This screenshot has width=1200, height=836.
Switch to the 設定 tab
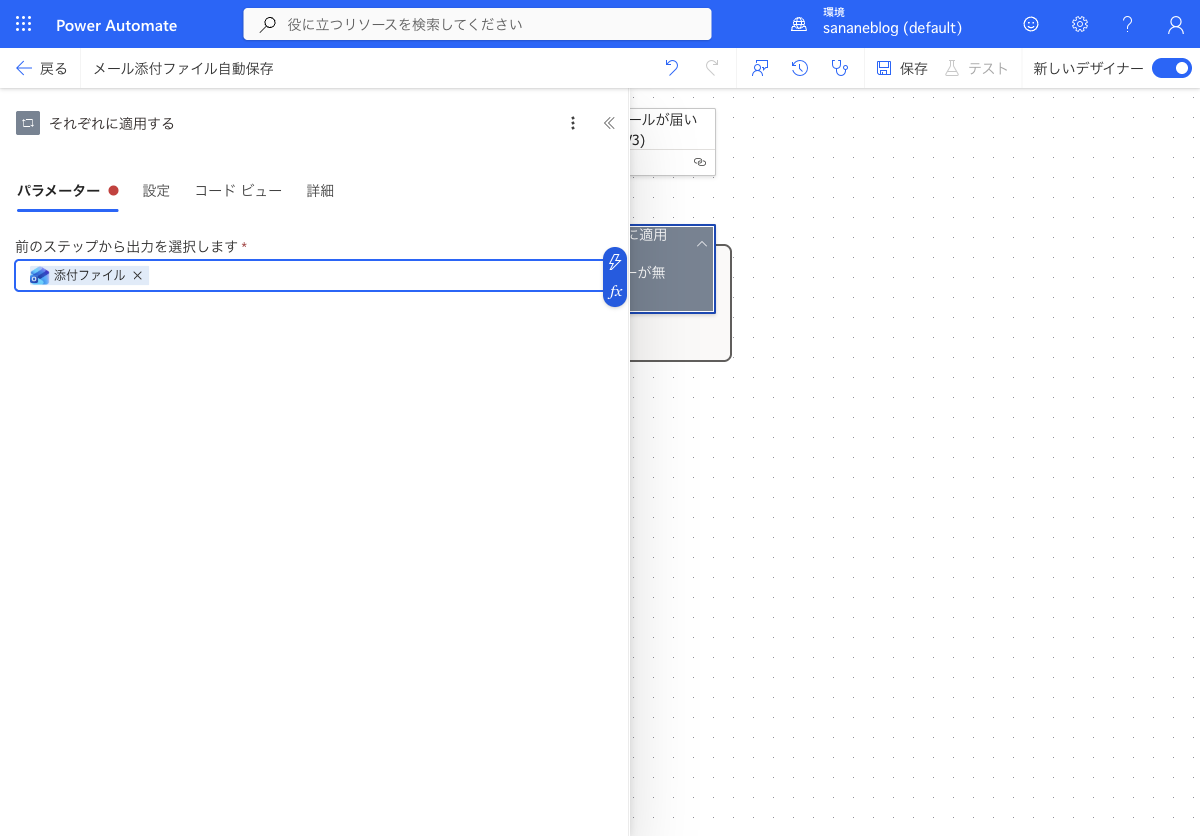click(x=156, y=191)
